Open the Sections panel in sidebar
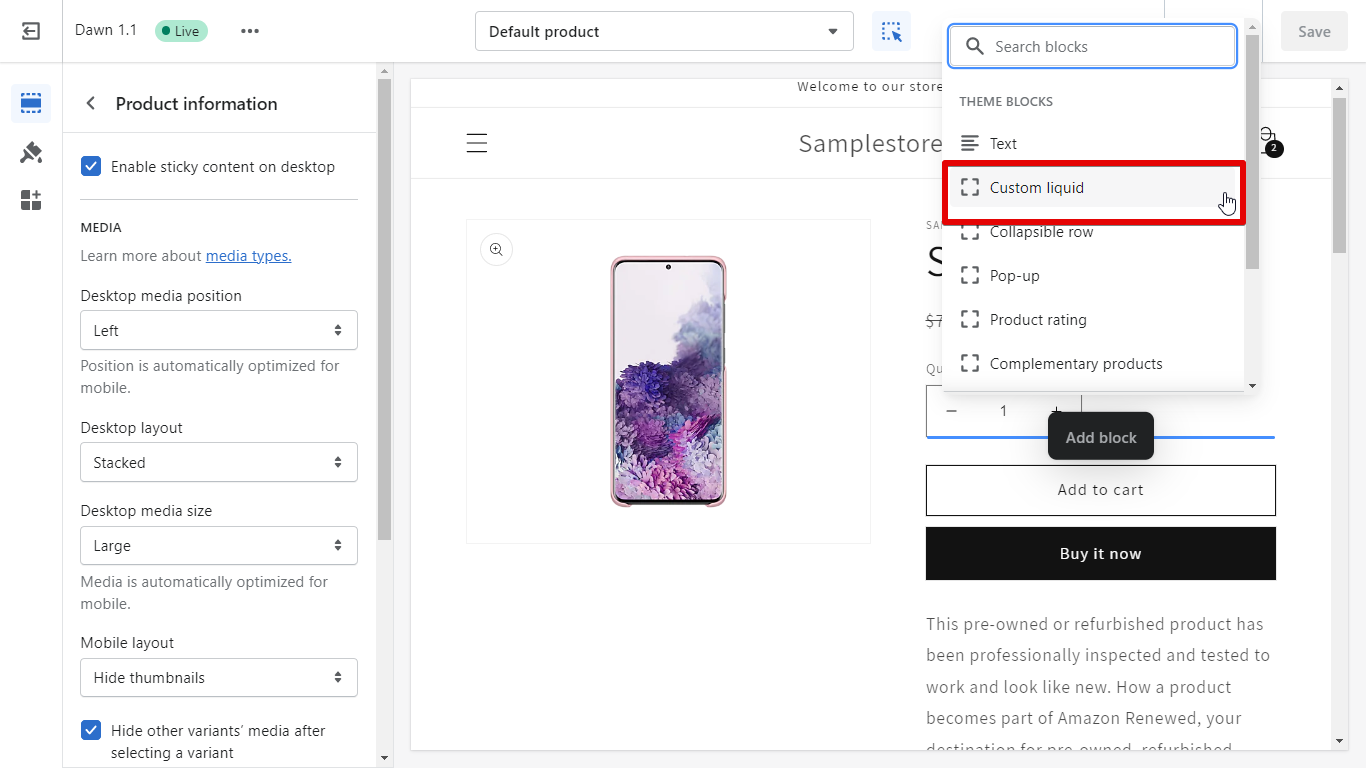The image size is (1366, 768). point(30,104)
